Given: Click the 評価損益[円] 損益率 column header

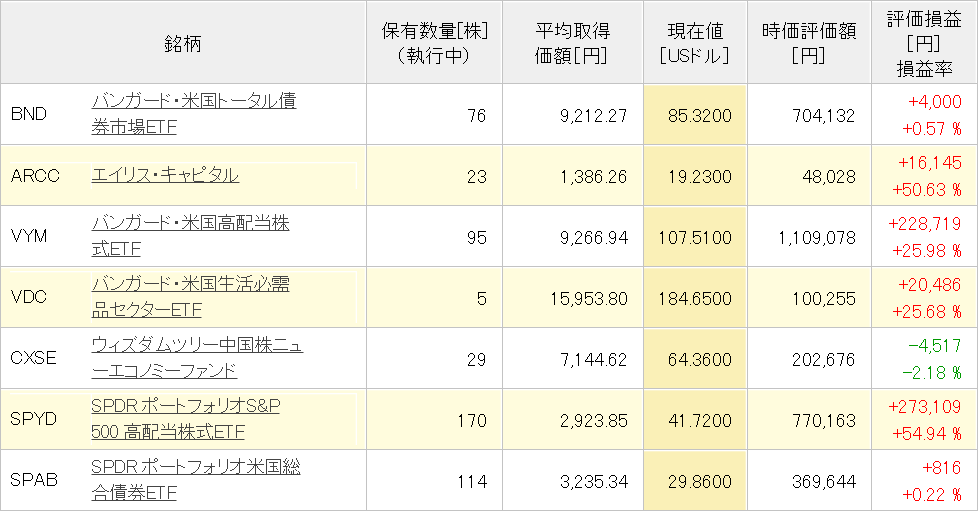Looking at the screenshot, I should [920, 42].
